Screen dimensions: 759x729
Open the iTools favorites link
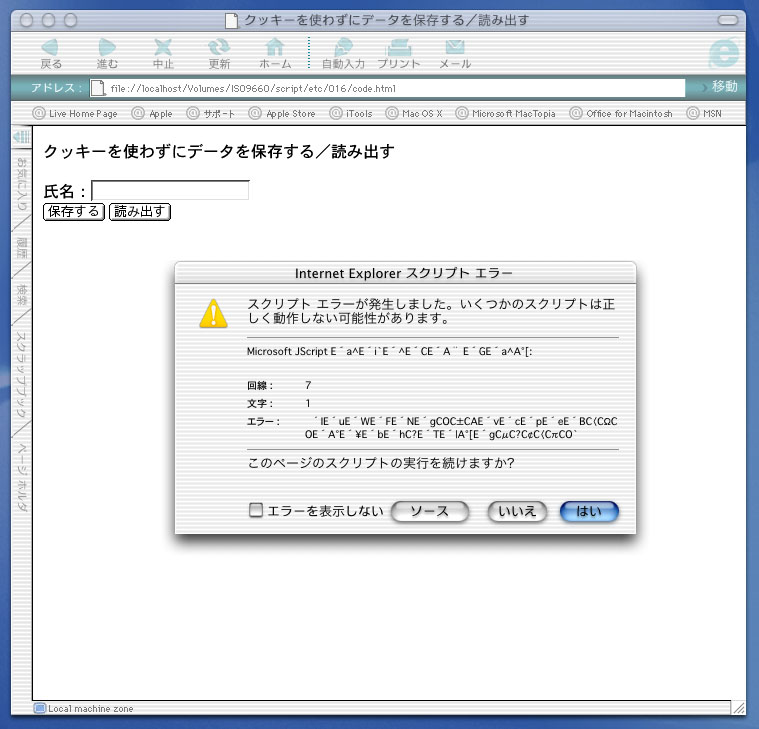click(x=351, y=114)
